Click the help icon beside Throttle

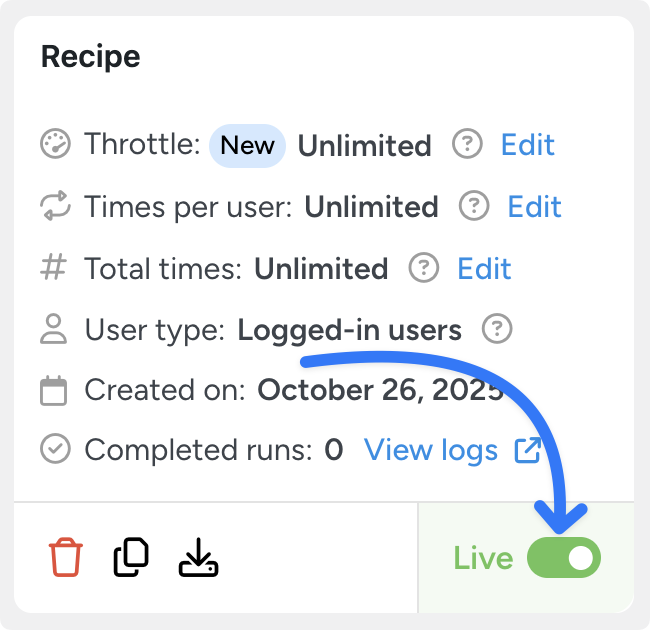[467, 145]
